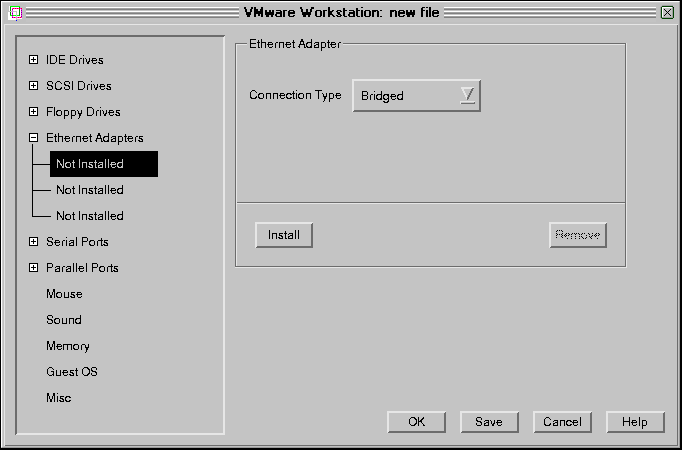
Task: Click the Save button
Action: pos(489,422)
